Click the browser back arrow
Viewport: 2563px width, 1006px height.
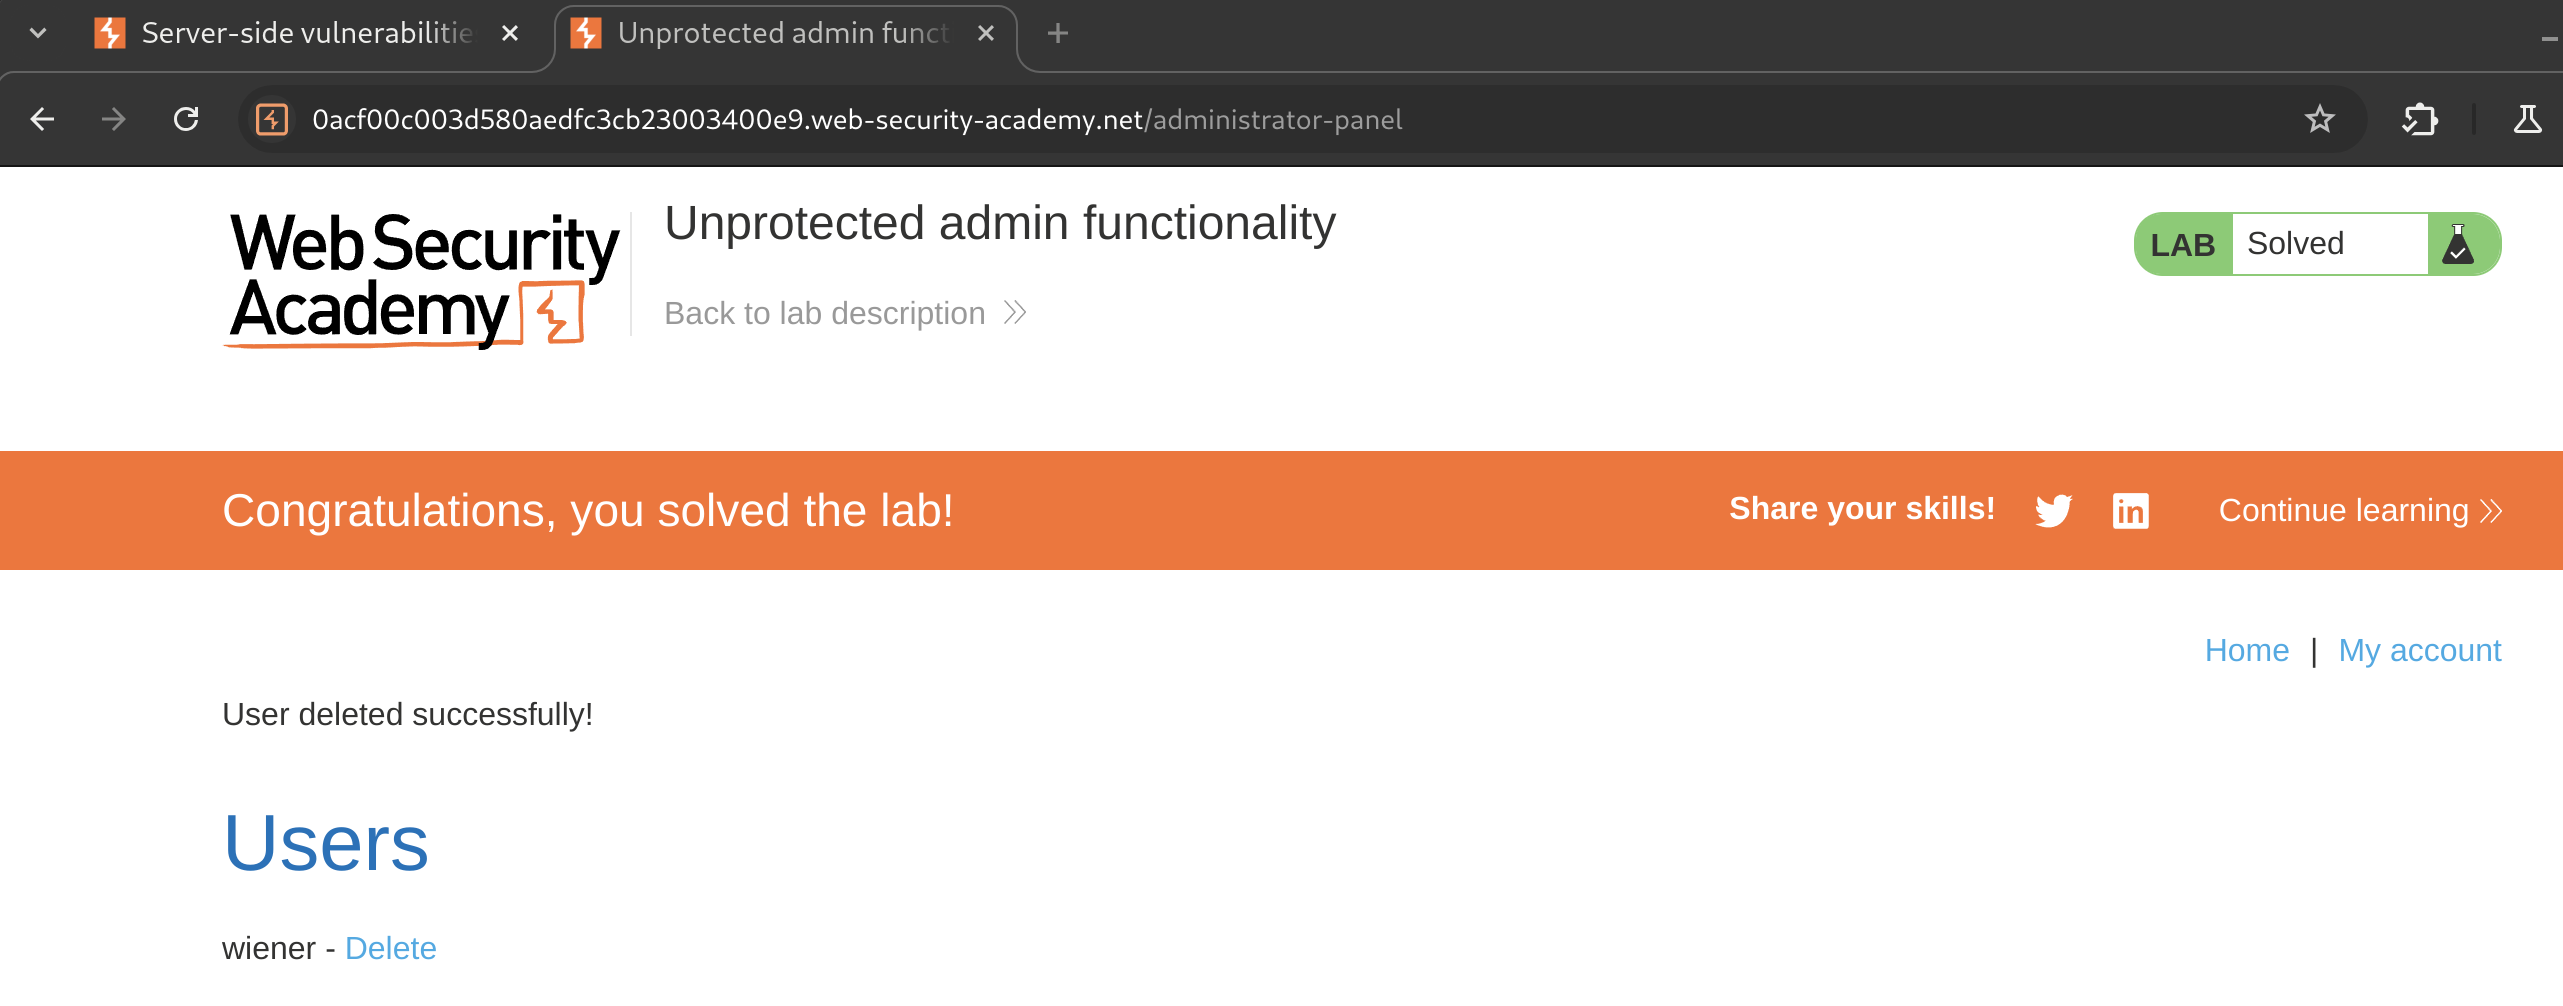pyautogui.click(x=42, y=120)
